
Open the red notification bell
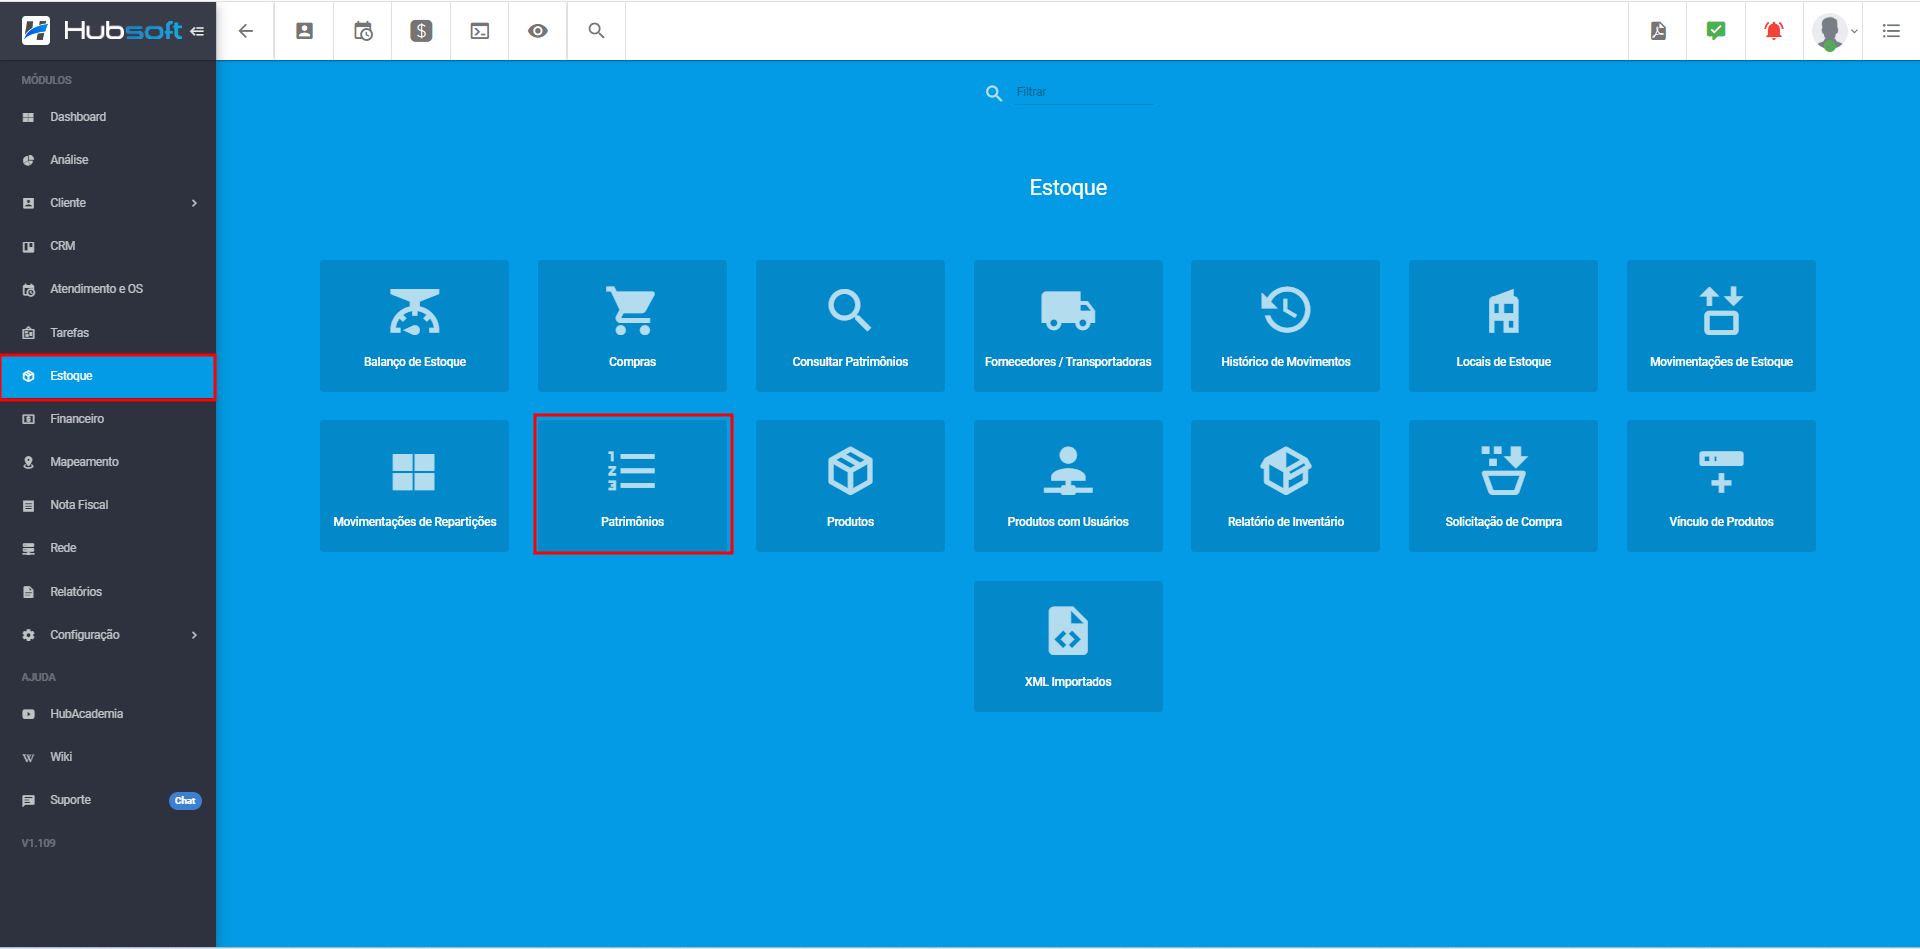click(1774, 31)
